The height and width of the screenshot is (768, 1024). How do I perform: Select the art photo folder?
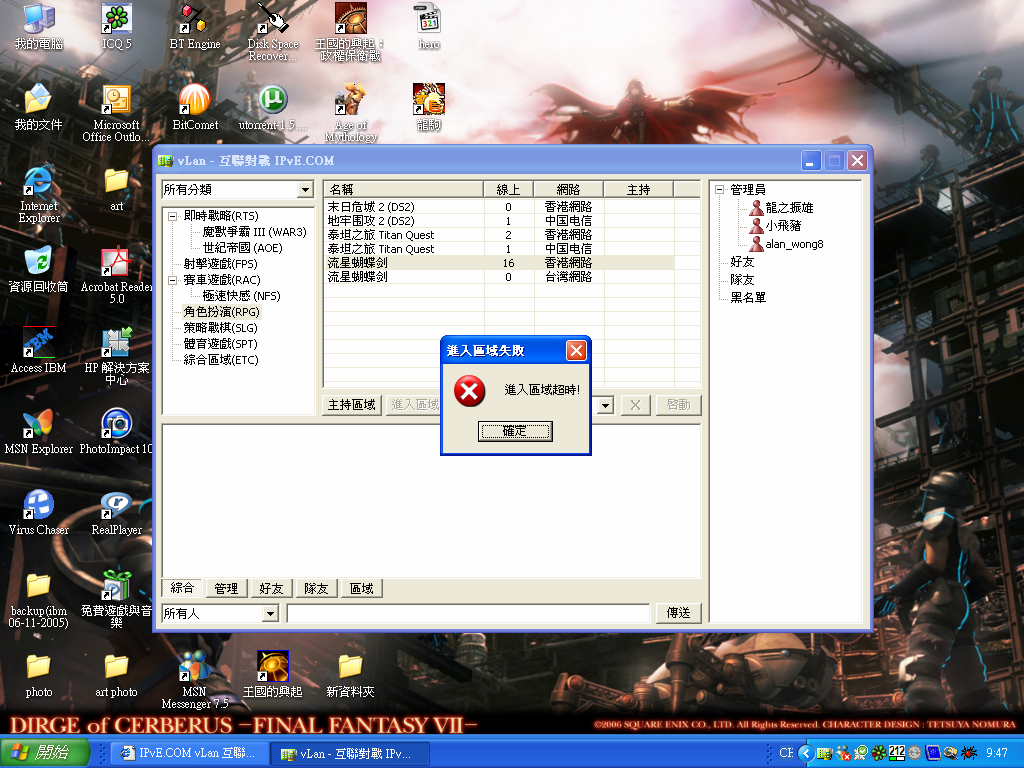(x=116, y=674)
